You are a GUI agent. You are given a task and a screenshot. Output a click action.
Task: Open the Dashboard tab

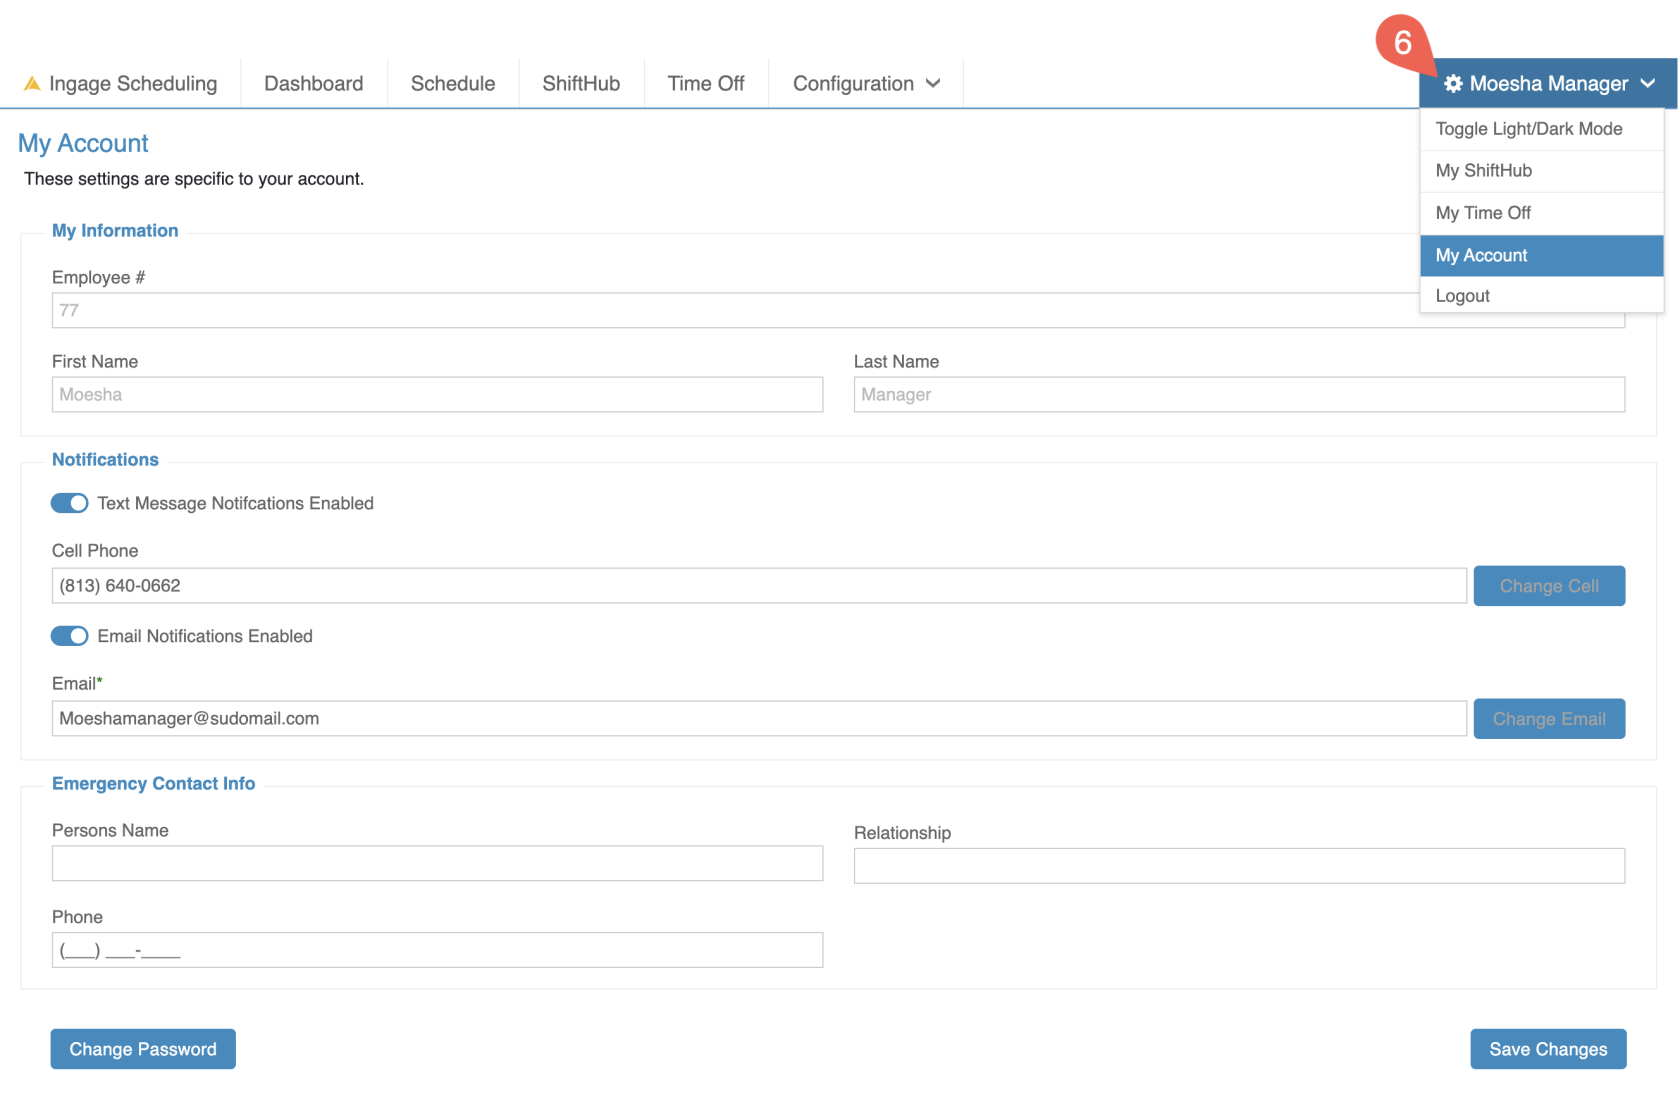point(313,84)
